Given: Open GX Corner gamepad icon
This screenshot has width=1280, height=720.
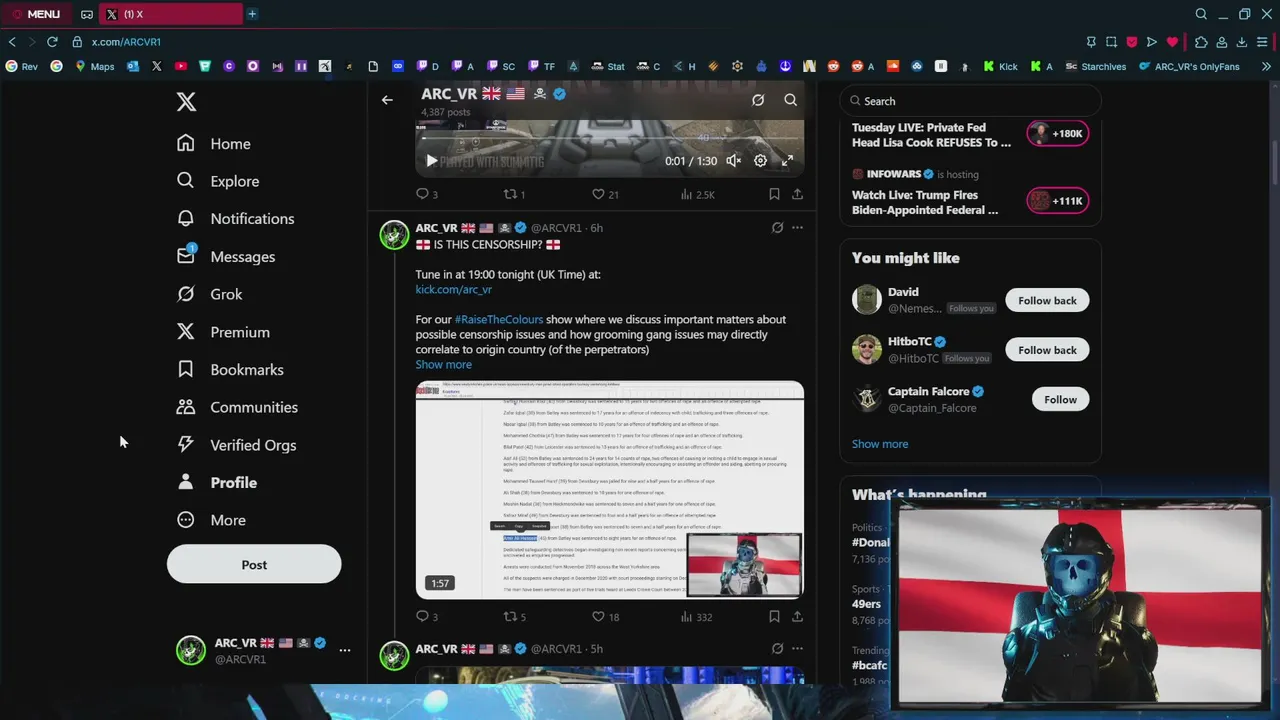Looking at the screenshot, I should [87, 14].
